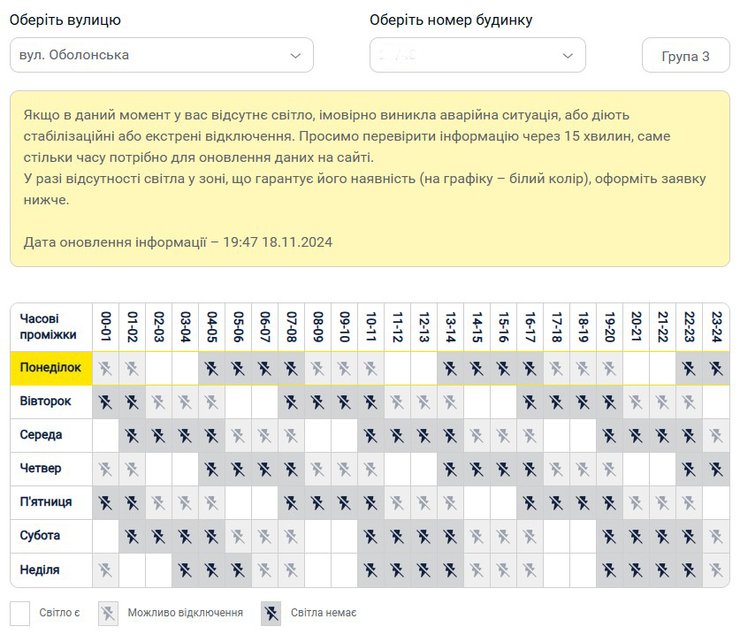Click Понеділок 04-05 no-power icon
This screenshot has width=740, height=635.
click(211, 368)
